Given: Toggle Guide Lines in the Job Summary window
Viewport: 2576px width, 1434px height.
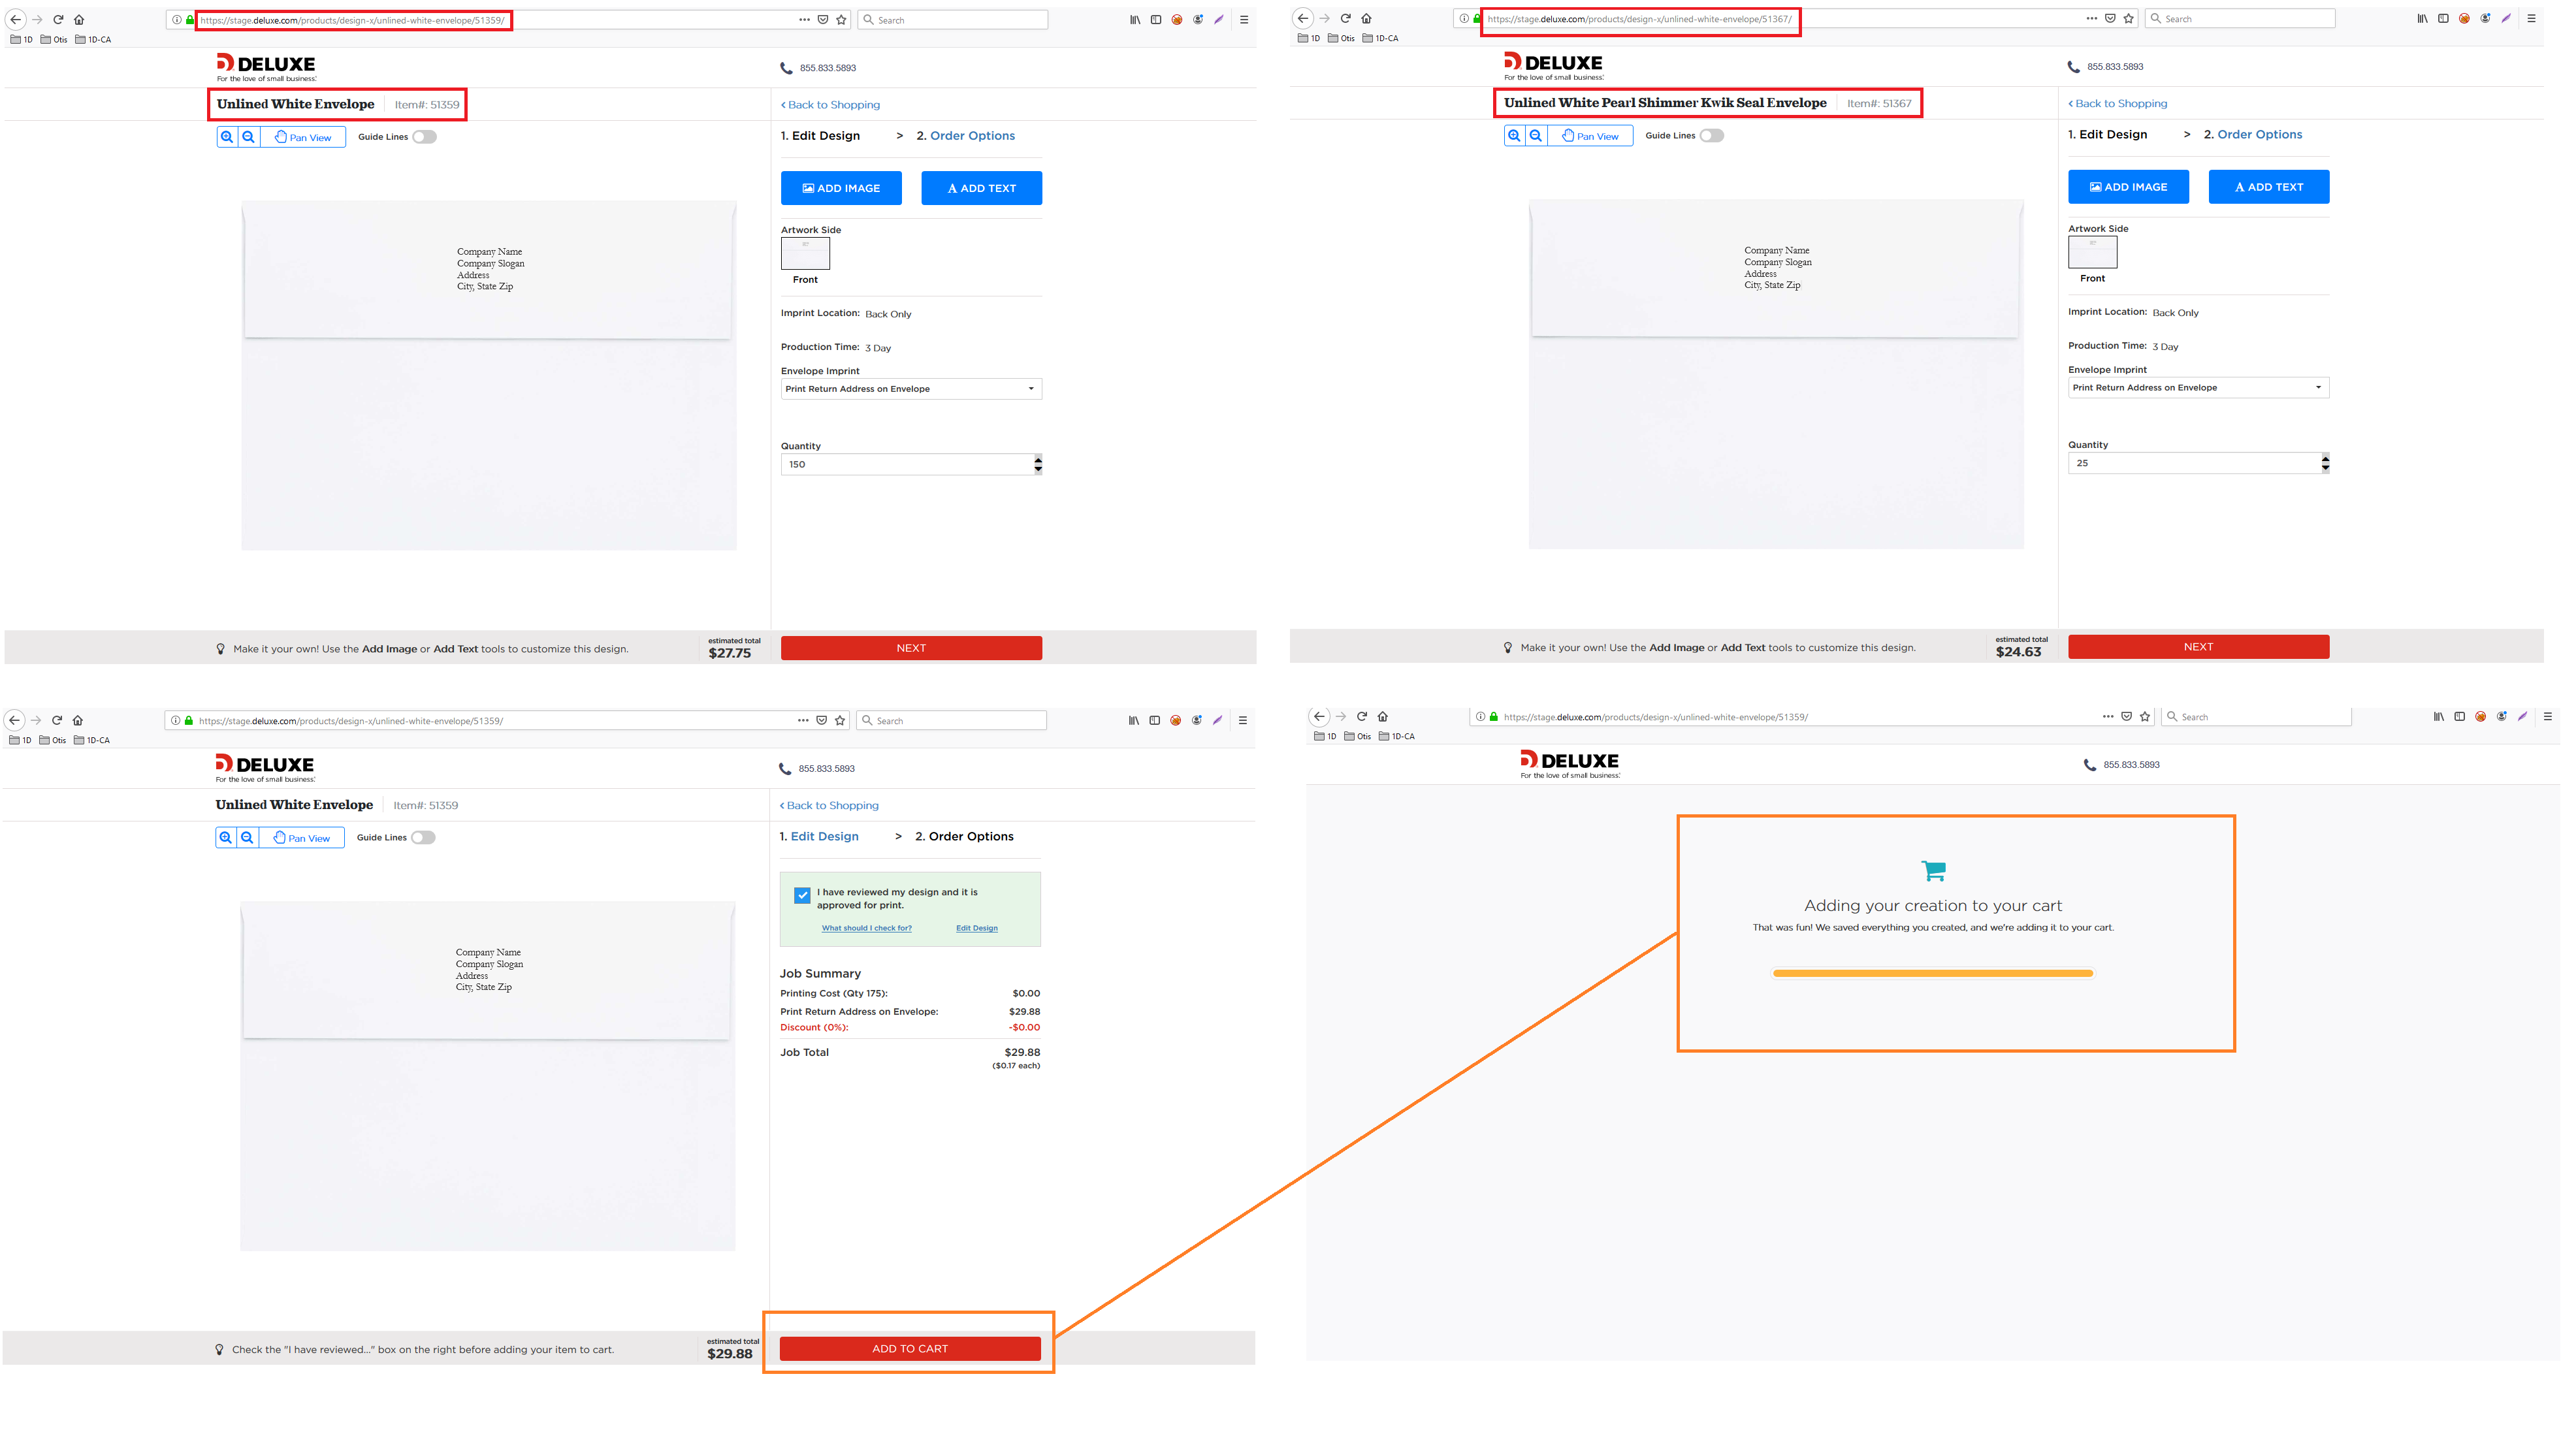Looking at the screenshot, I should point(423,838).
